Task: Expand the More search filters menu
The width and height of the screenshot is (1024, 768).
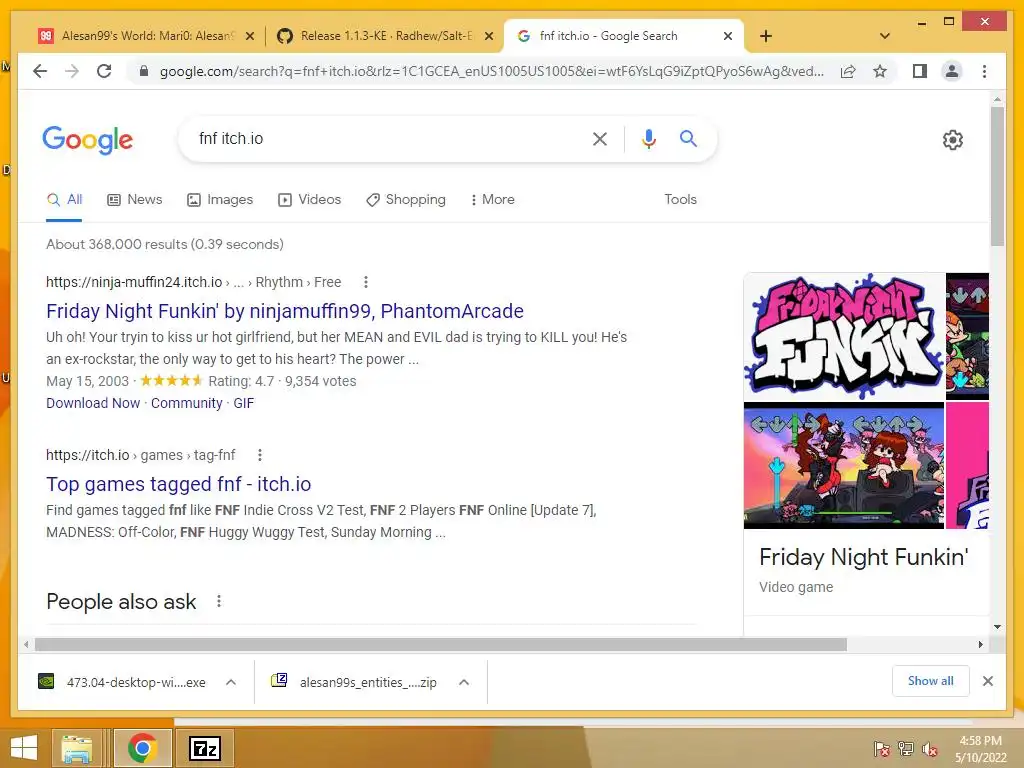Action: [x=492, y=199]
